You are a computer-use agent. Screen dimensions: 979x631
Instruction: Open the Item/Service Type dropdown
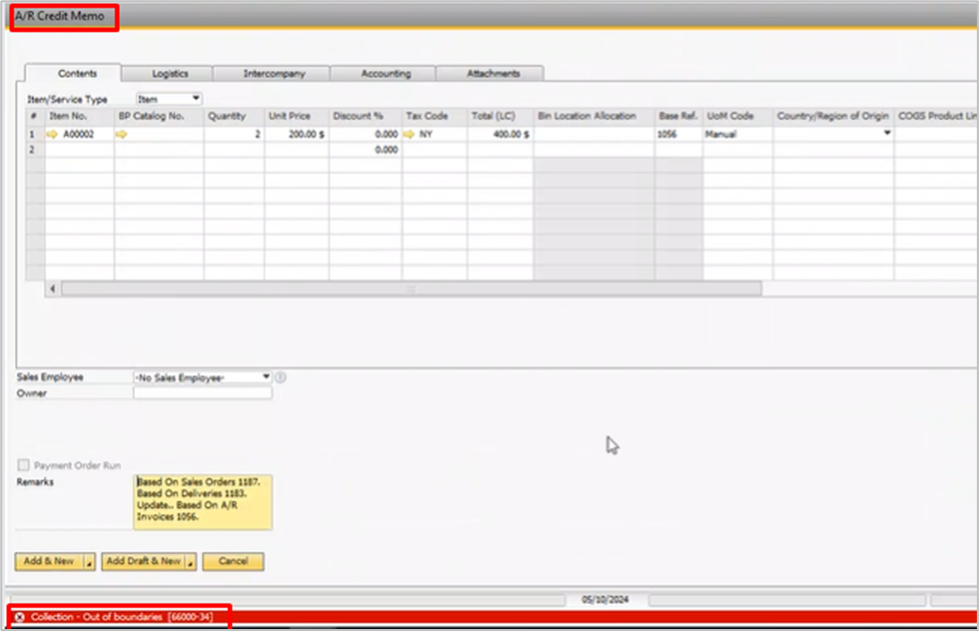pyautogui.click(x=195, y=99)
